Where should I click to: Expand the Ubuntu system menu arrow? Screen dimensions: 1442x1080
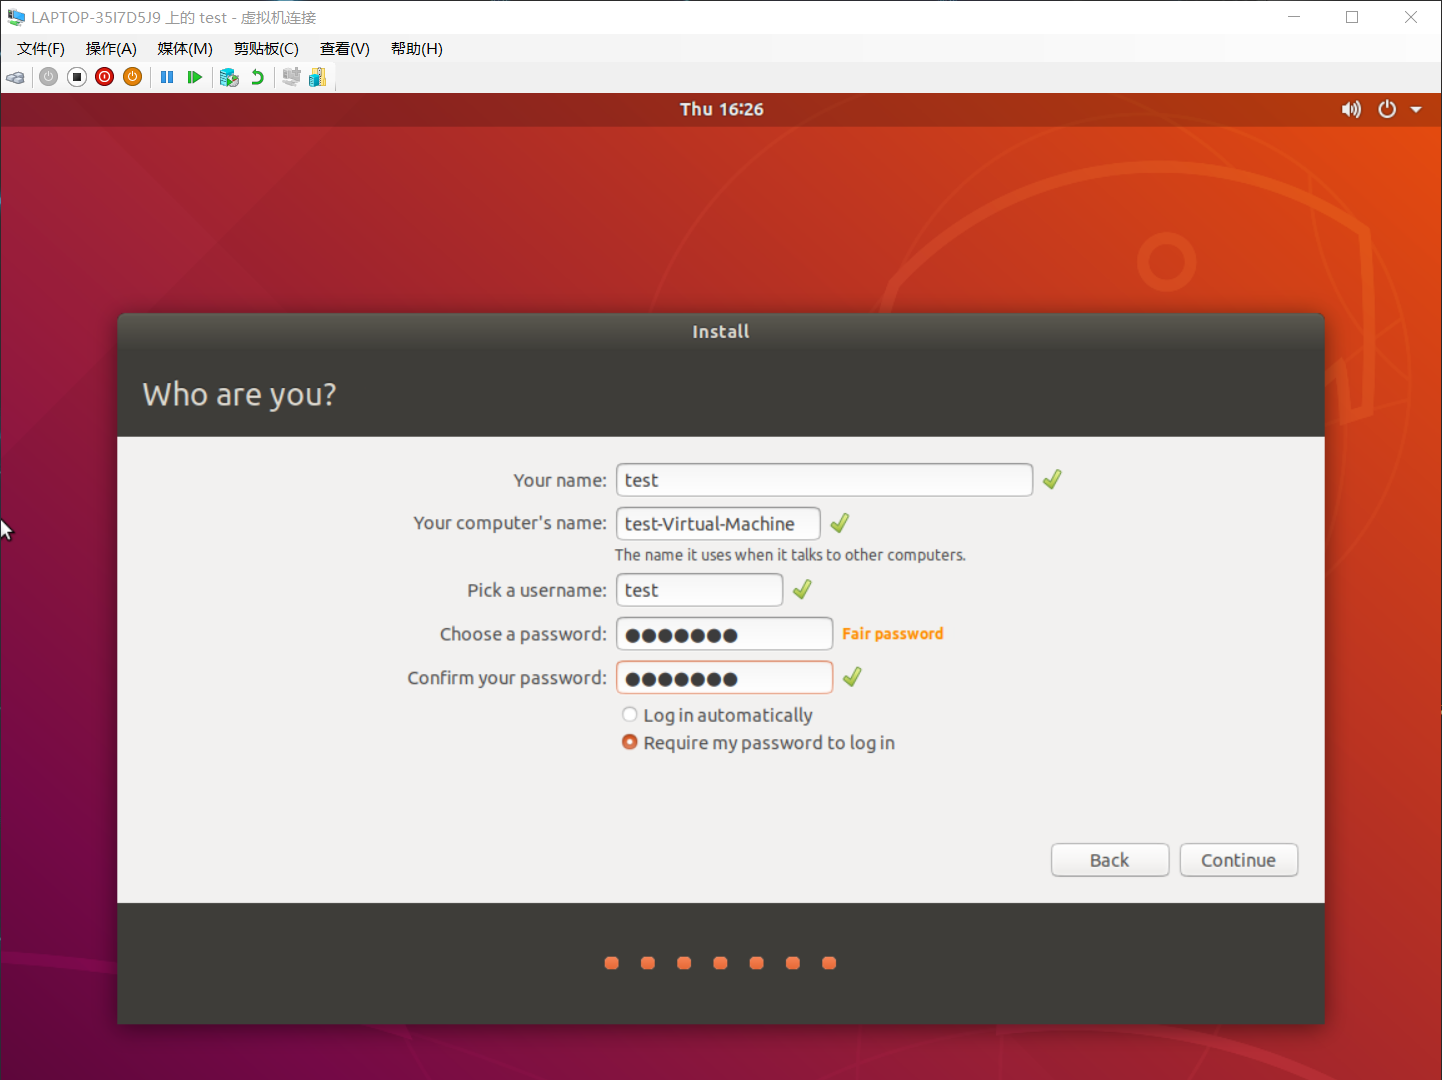[1416, 109]
